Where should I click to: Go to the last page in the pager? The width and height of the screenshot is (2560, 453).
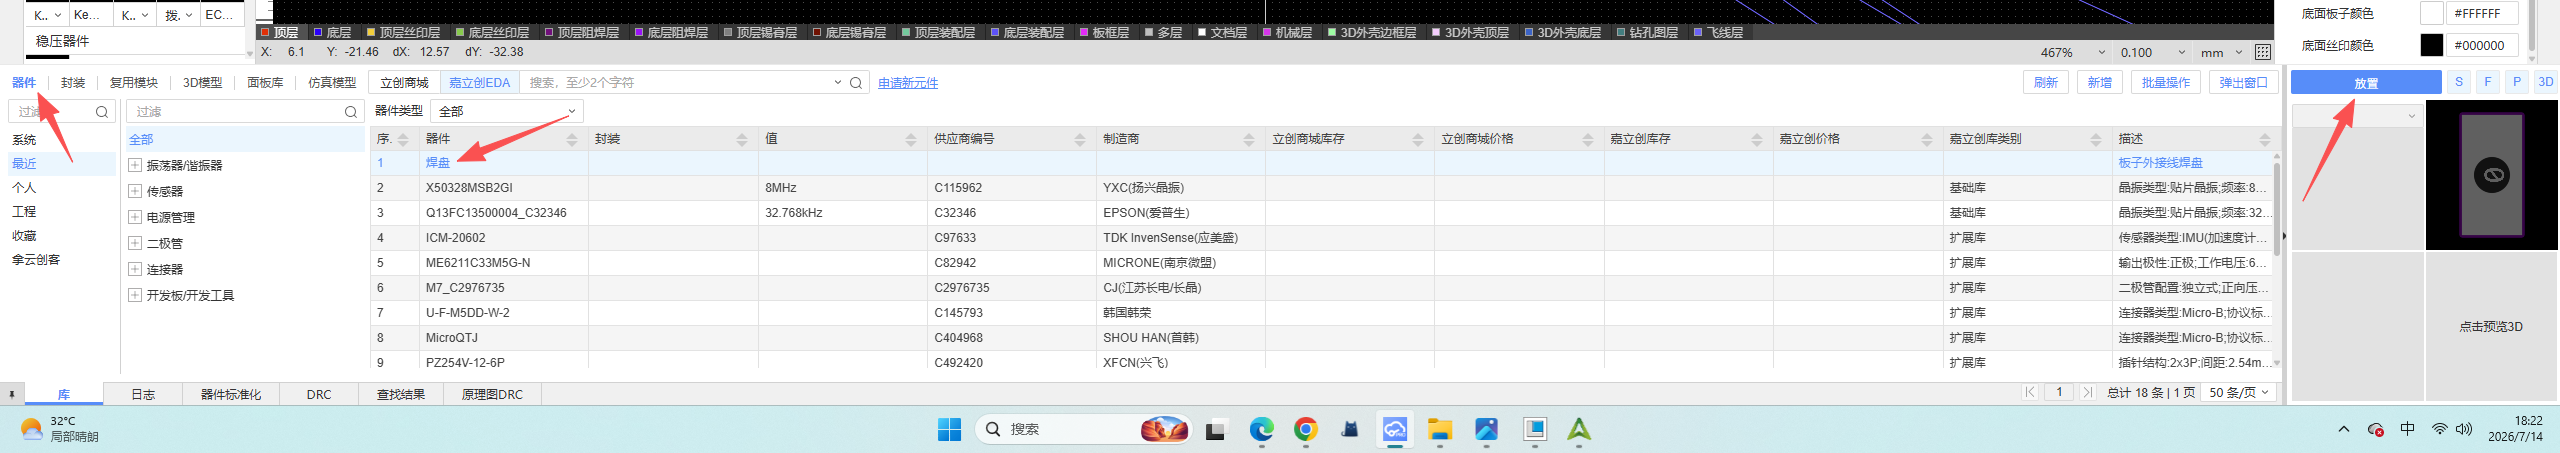pyautogui.click(x=2087, y=392)
